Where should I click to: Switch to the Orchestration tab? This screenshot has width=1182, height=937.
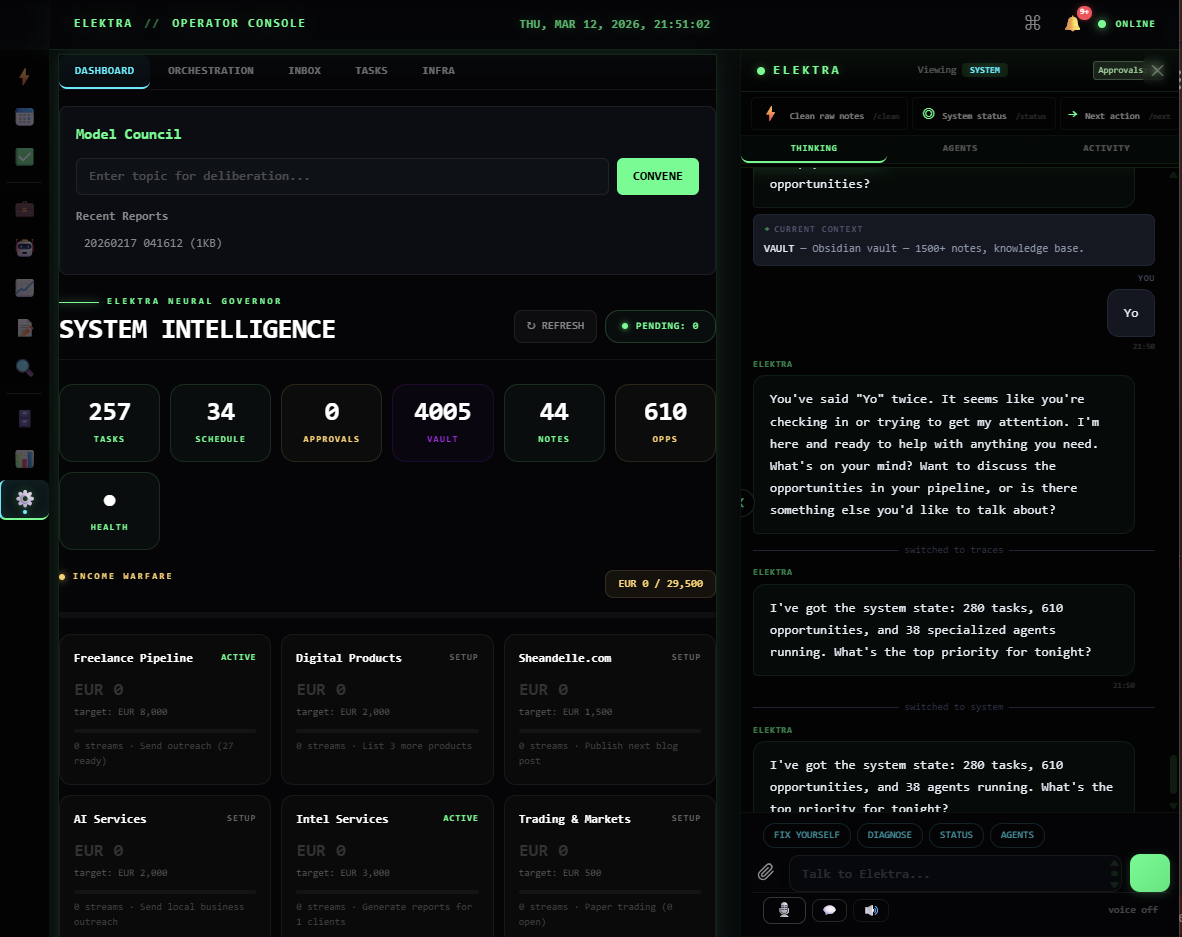point(210,70)
